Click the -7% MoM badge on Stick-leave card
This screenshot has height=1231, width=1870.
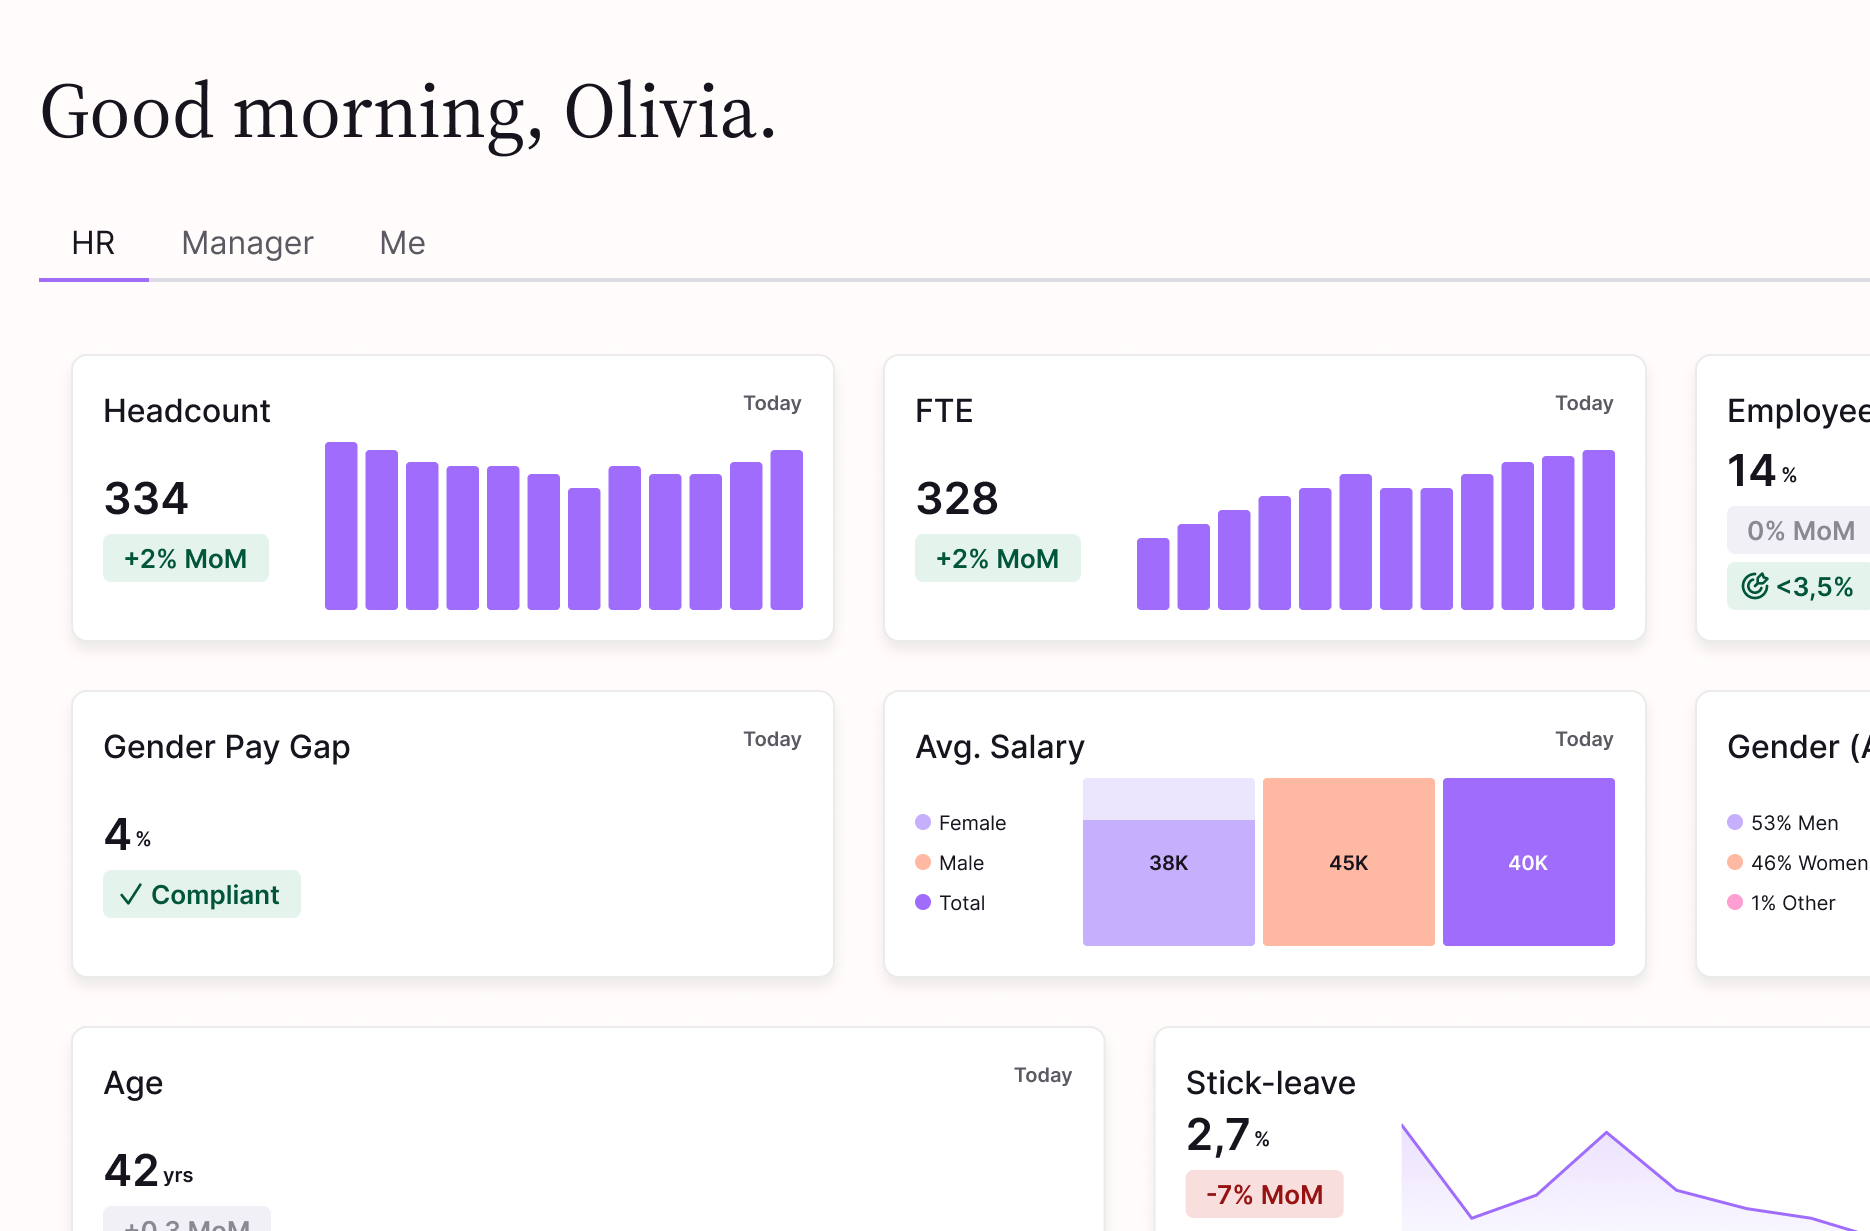pyautogui.click(x=1264, y=1194)
